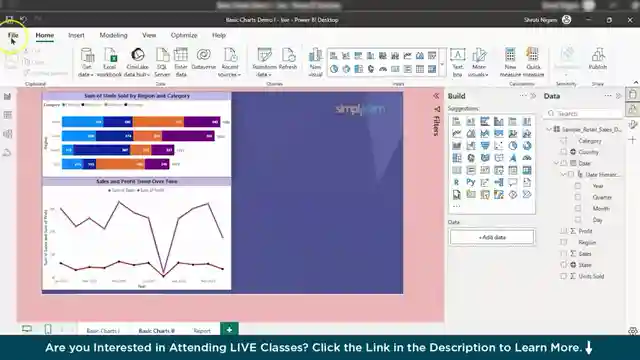Select the funnel visual in Build pane
The width and height of the screenshot is (640, 360).
click(484, 146)
